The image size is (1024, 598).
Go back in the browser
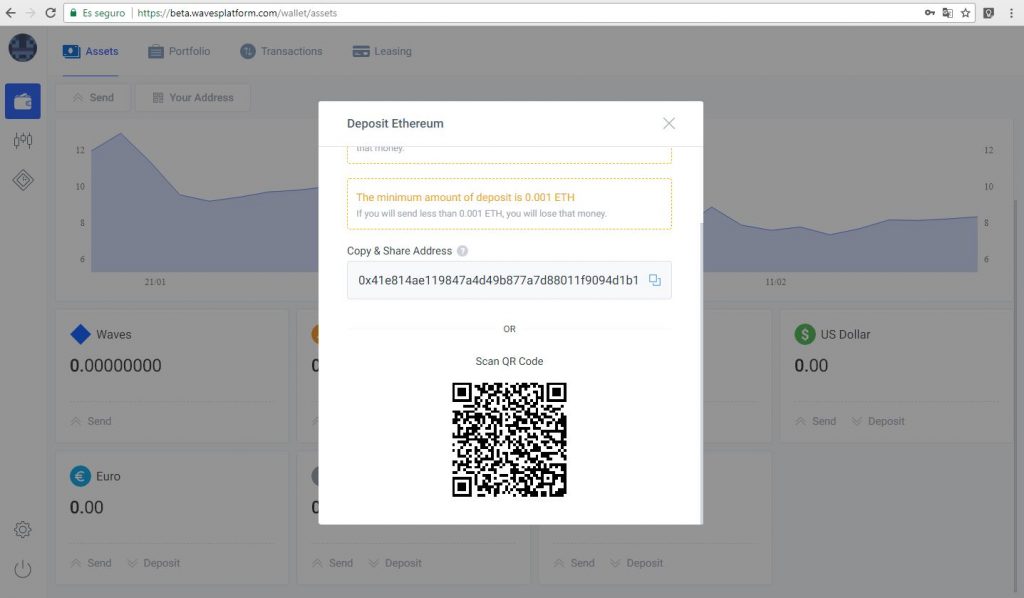[x=10, y=13]
